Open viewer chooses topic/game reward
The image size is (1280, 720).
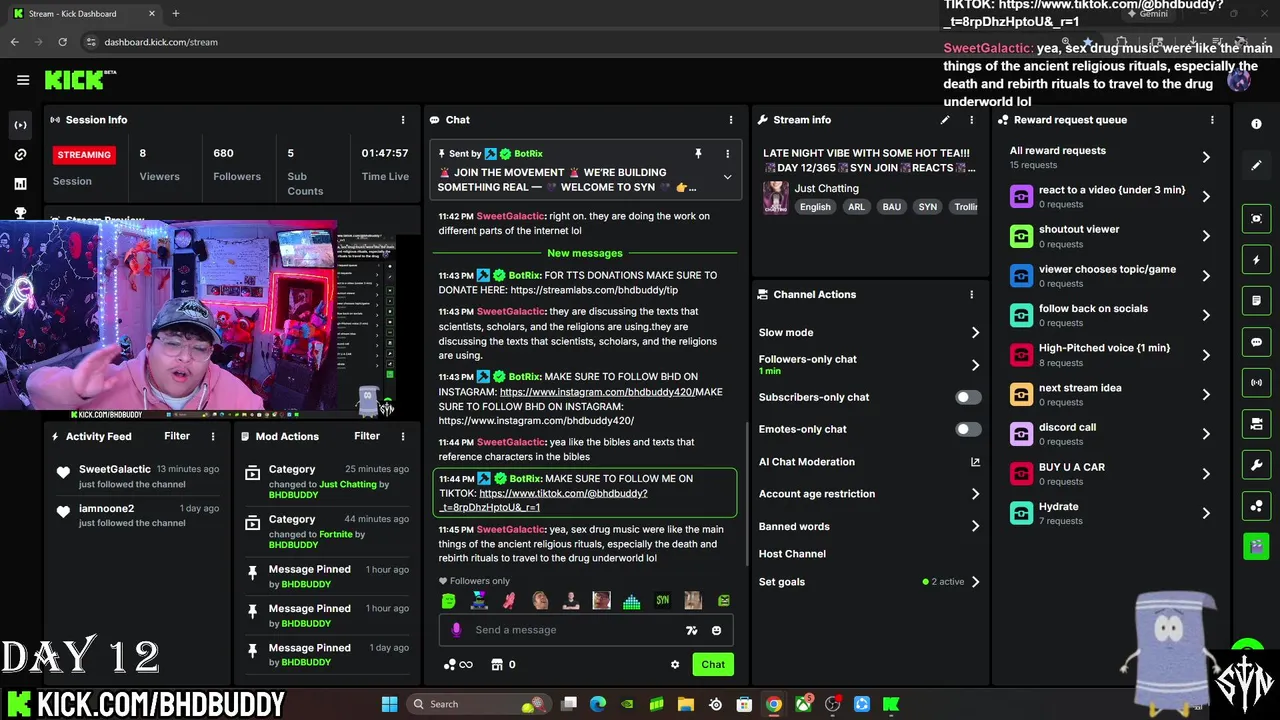click(x=1111, y=275)
